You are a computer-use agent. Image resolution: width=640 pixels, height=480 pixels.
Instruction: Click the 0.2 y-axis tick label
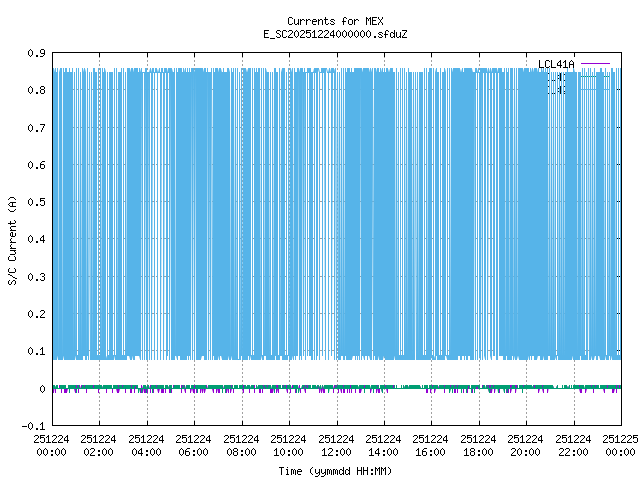click(x=35, y=314)
